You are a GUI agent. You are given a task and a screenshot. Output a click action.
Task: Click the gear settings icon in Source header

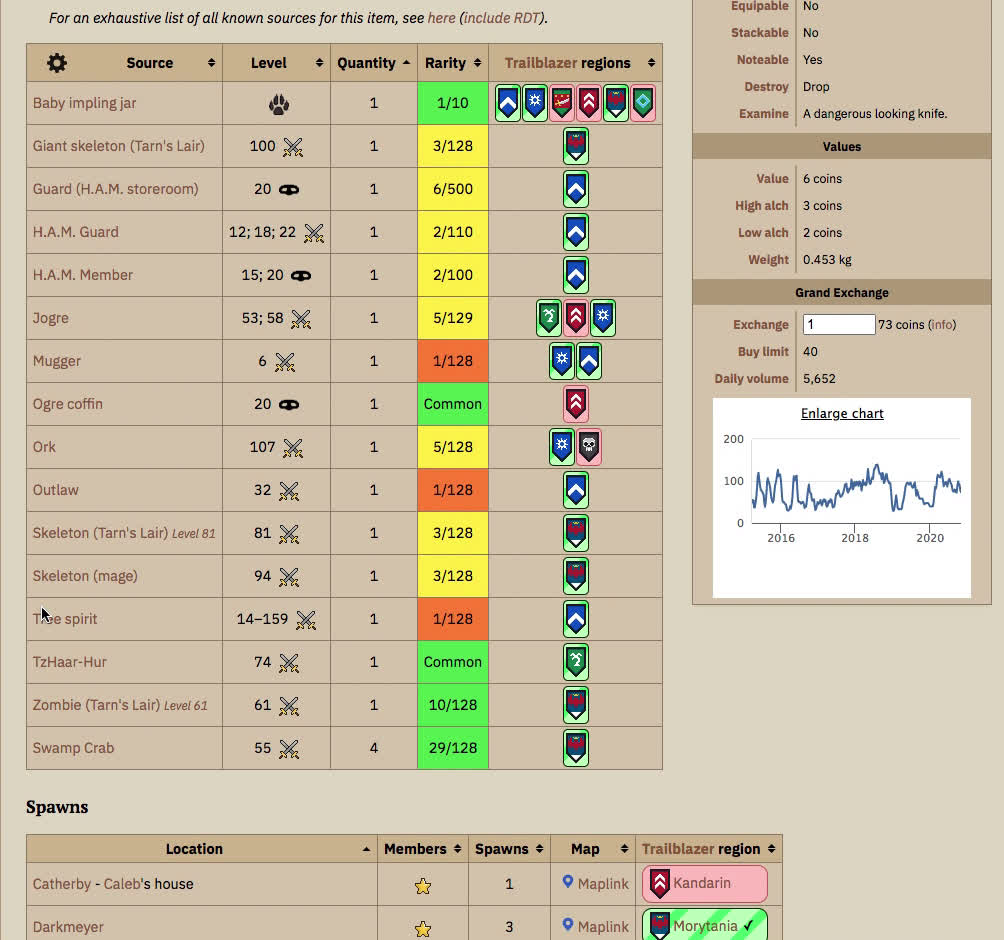click(x=57, y=63)
